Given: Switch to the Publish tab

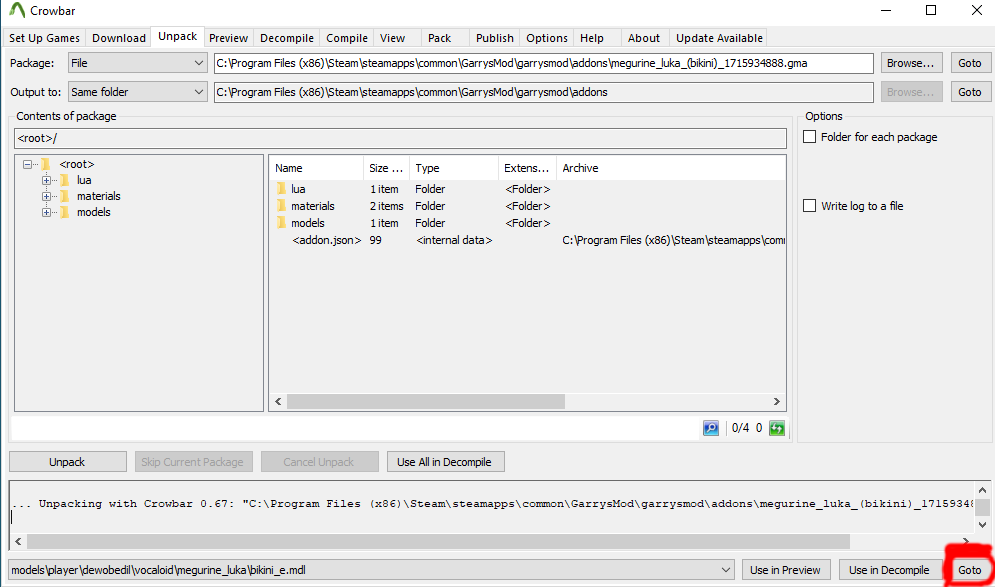Looking at the screenshot, I should tap(495, 38).
